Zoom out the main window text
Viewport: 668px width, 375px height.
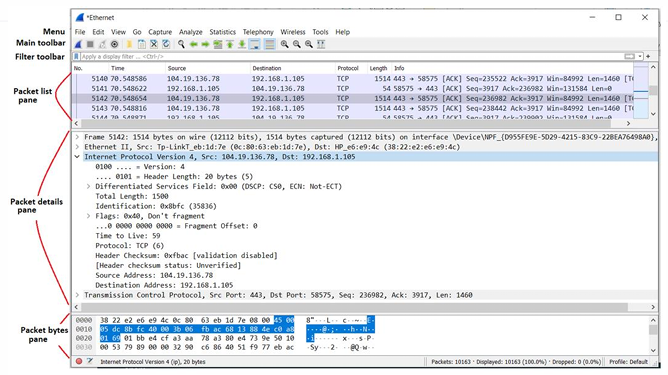(x=297, y=44)
